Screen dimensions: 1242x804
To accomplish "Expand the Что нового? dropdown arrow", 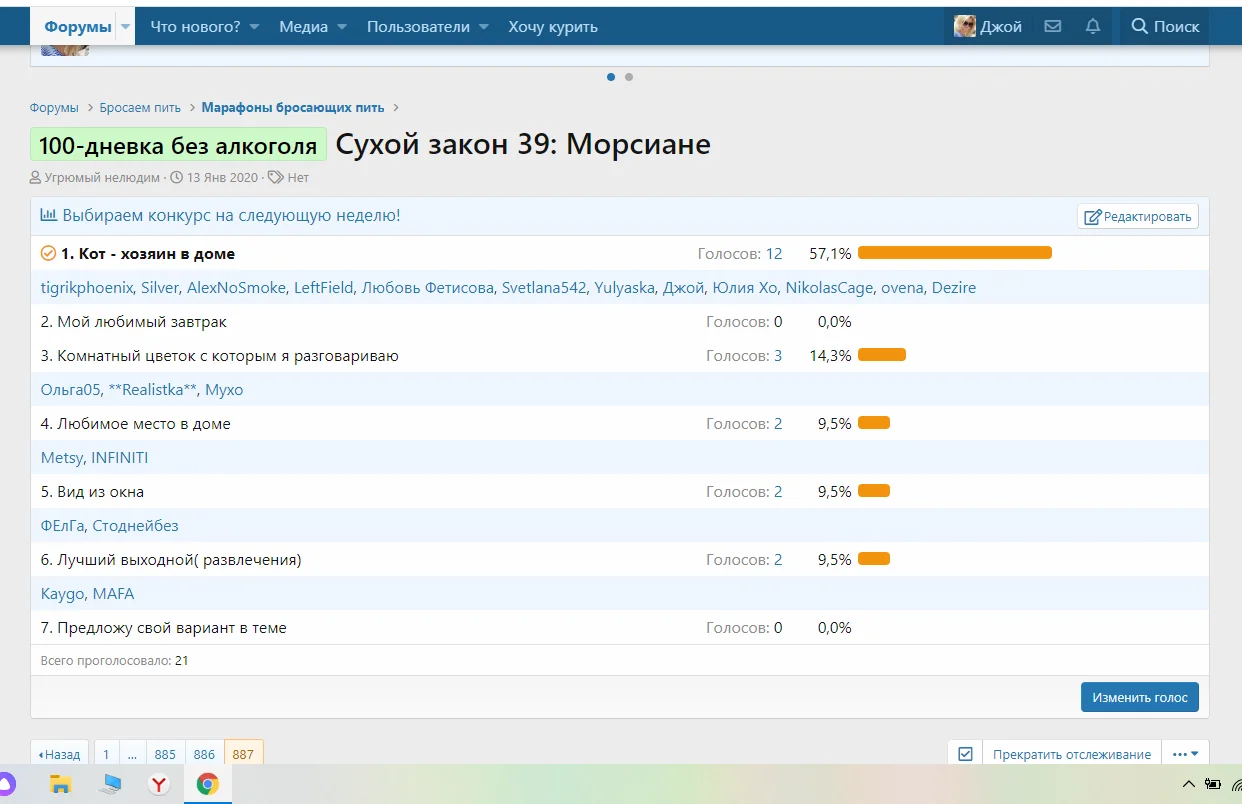I will (254, 27).
